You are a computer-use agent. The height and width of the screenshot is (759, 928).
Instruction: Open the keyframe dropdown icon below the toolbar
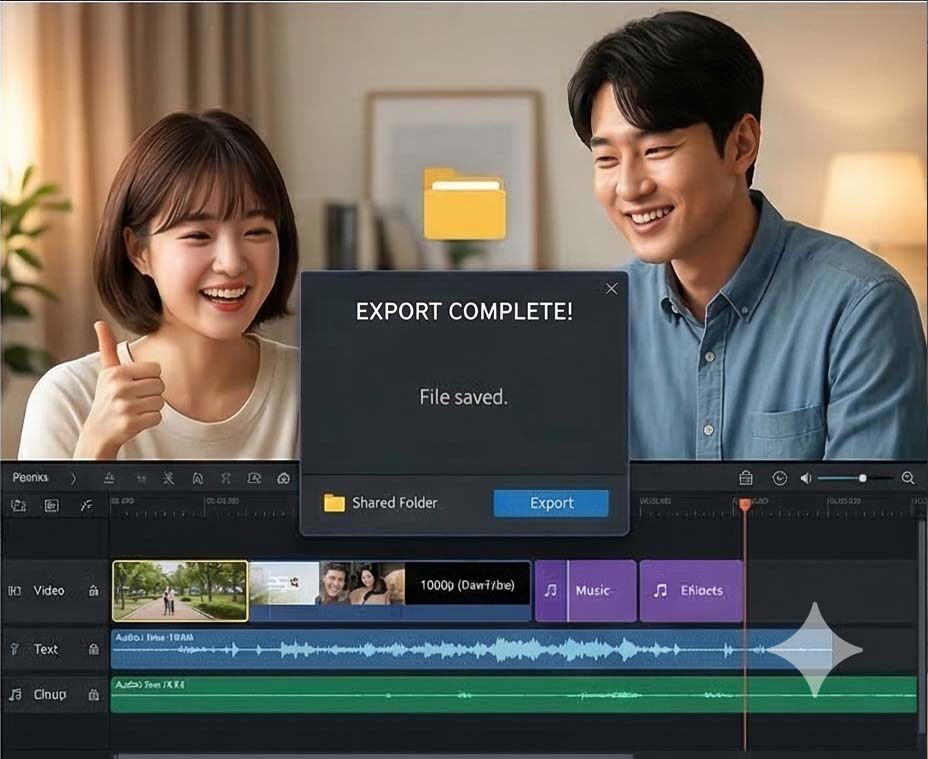(85, 505)
